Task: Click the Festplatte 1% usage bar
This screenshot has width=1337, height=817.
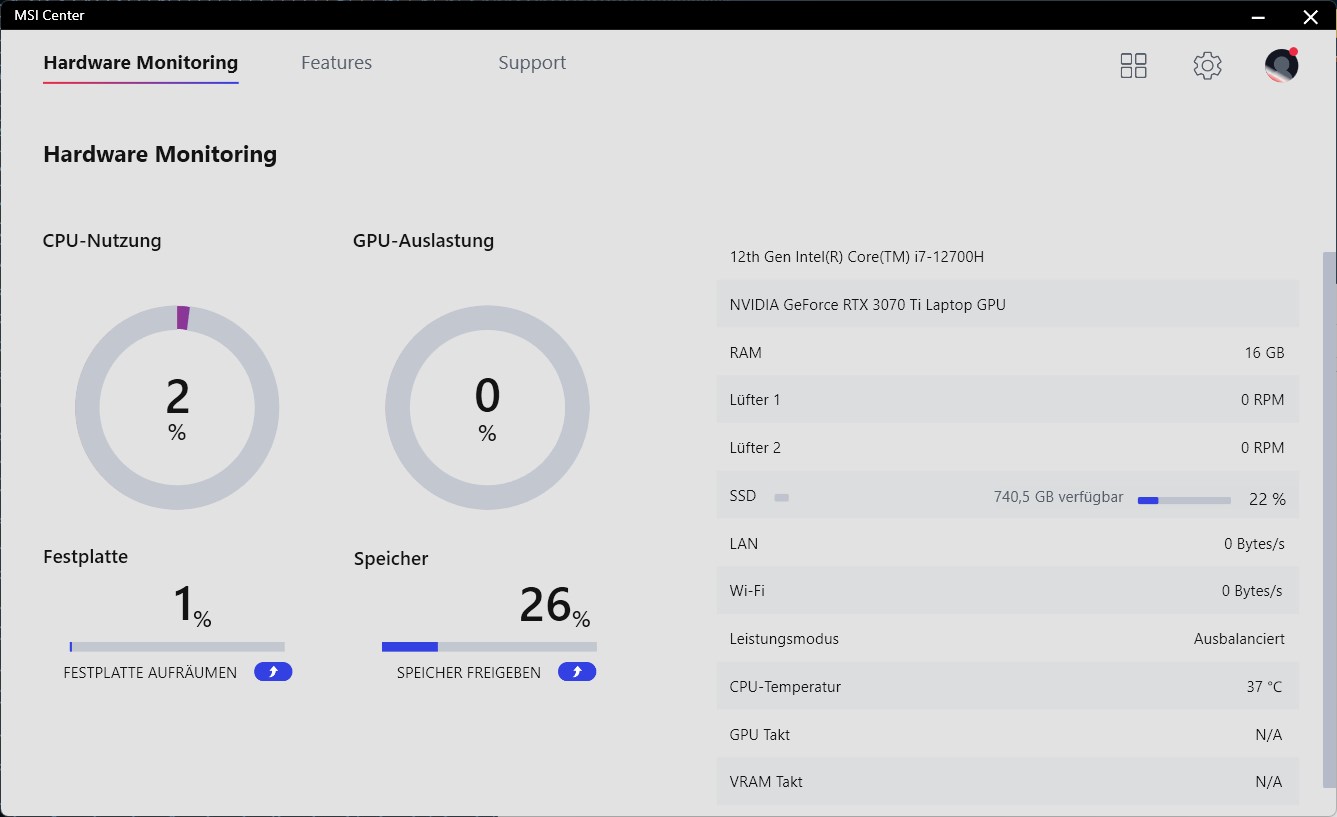Action: (177, 647)
